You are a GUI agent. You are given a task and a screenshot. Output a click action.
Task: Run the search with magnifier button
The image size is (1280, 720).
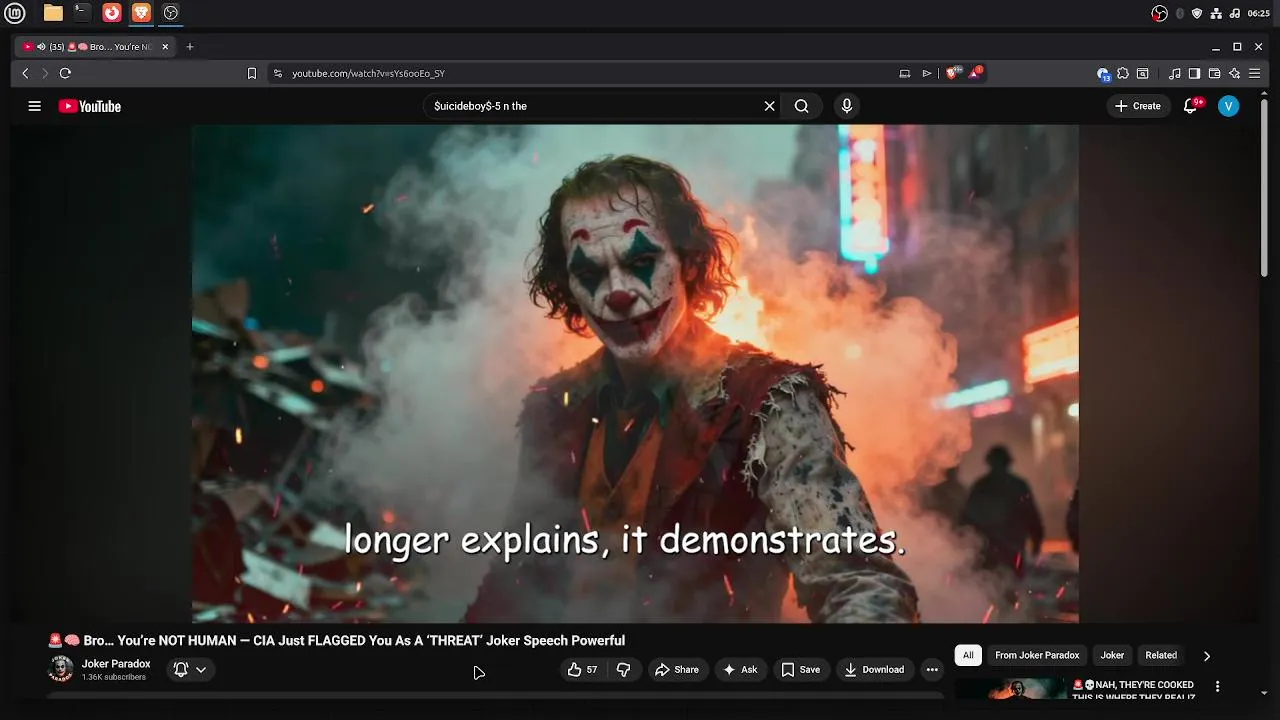pos(801,106)
